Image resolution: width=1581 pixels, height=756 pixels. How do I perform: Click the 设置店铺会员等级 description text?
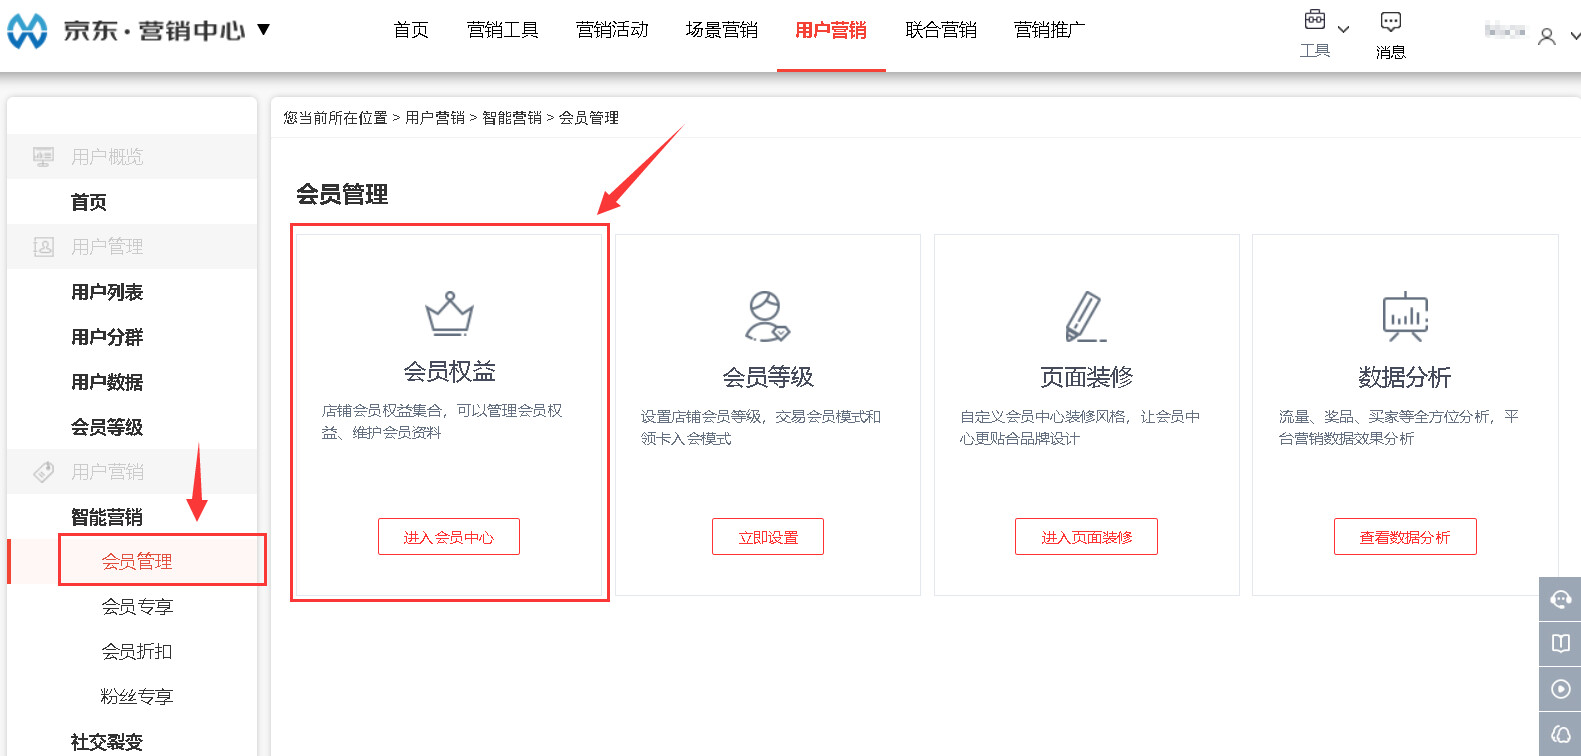pyautogui.click(x=761, y=427)
